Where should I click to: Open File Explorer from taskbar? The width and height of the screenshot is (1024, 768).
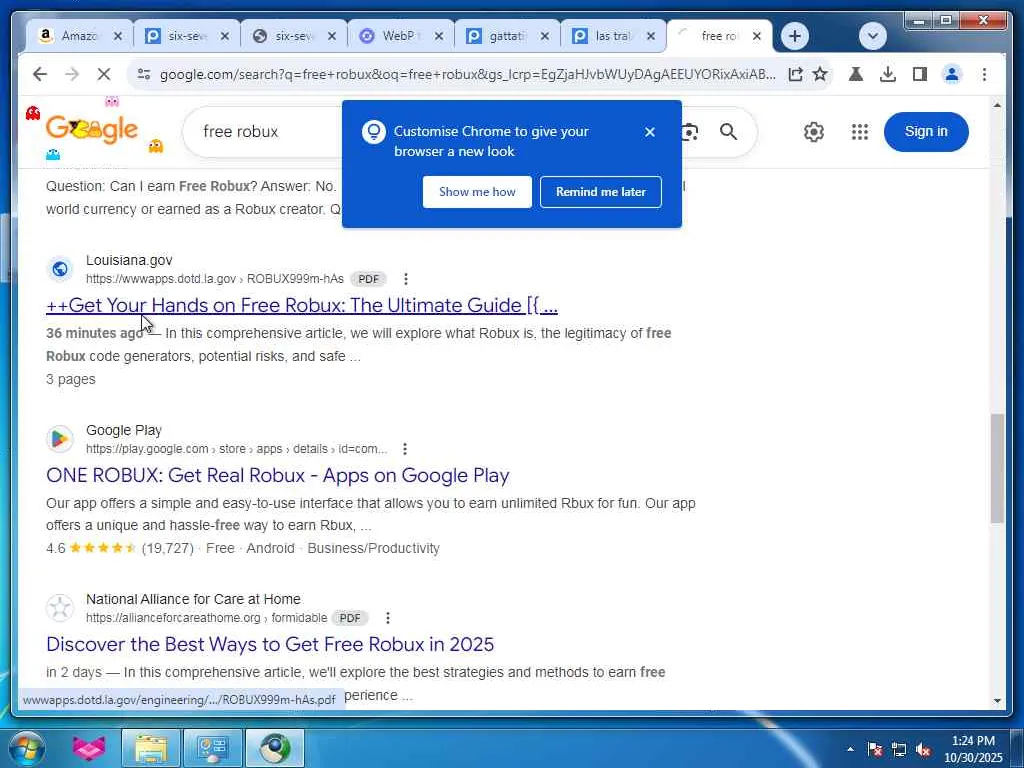[x=151, y=748]
